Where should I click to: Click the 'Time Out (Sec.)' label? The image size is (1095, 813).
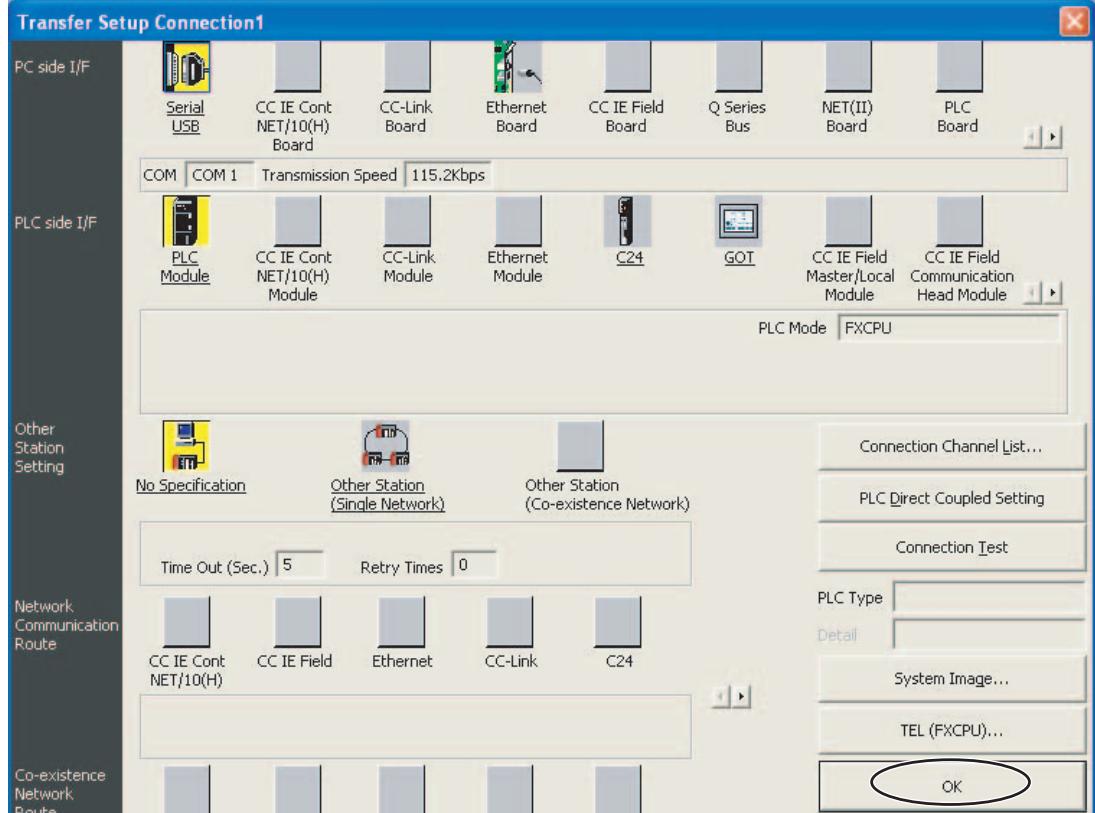214,567
